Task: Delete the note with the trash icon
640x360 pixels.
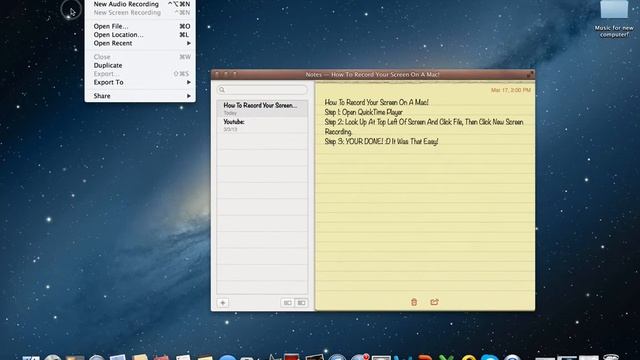Action: 414,302
